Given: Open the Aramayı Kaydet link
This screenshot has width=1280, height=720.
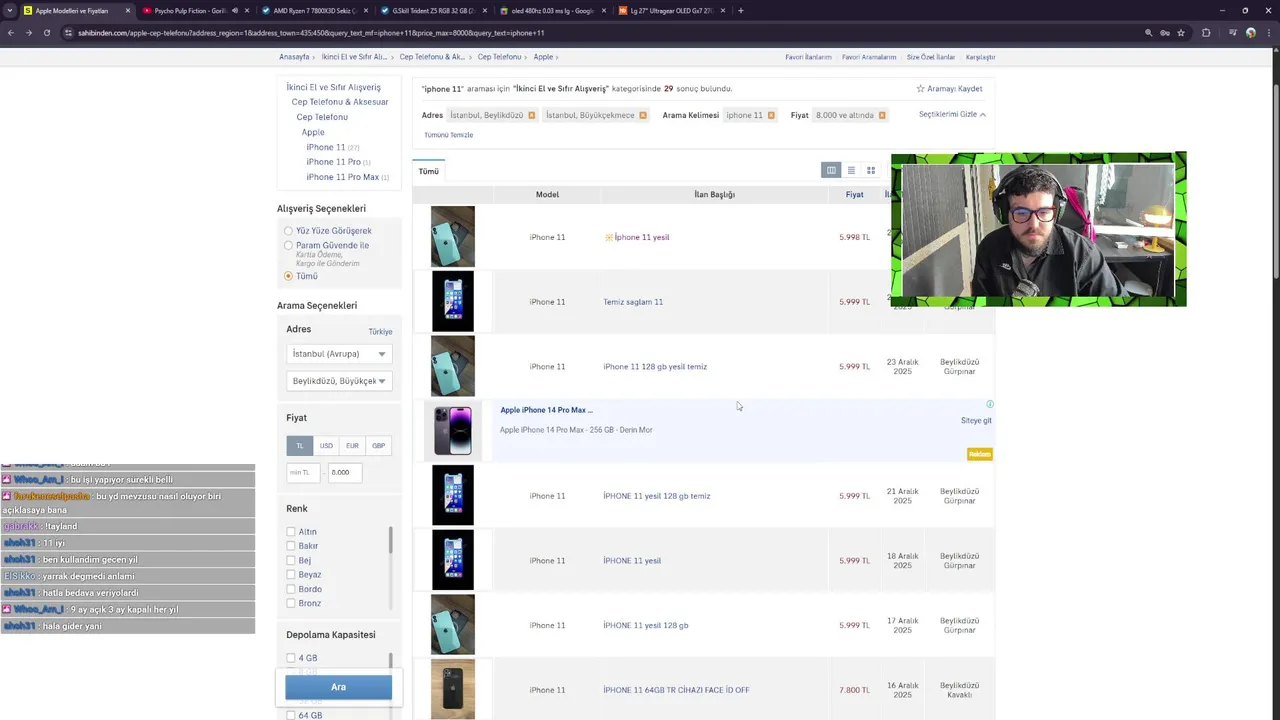Looking at the screenshot, I should tap(954, 88).
